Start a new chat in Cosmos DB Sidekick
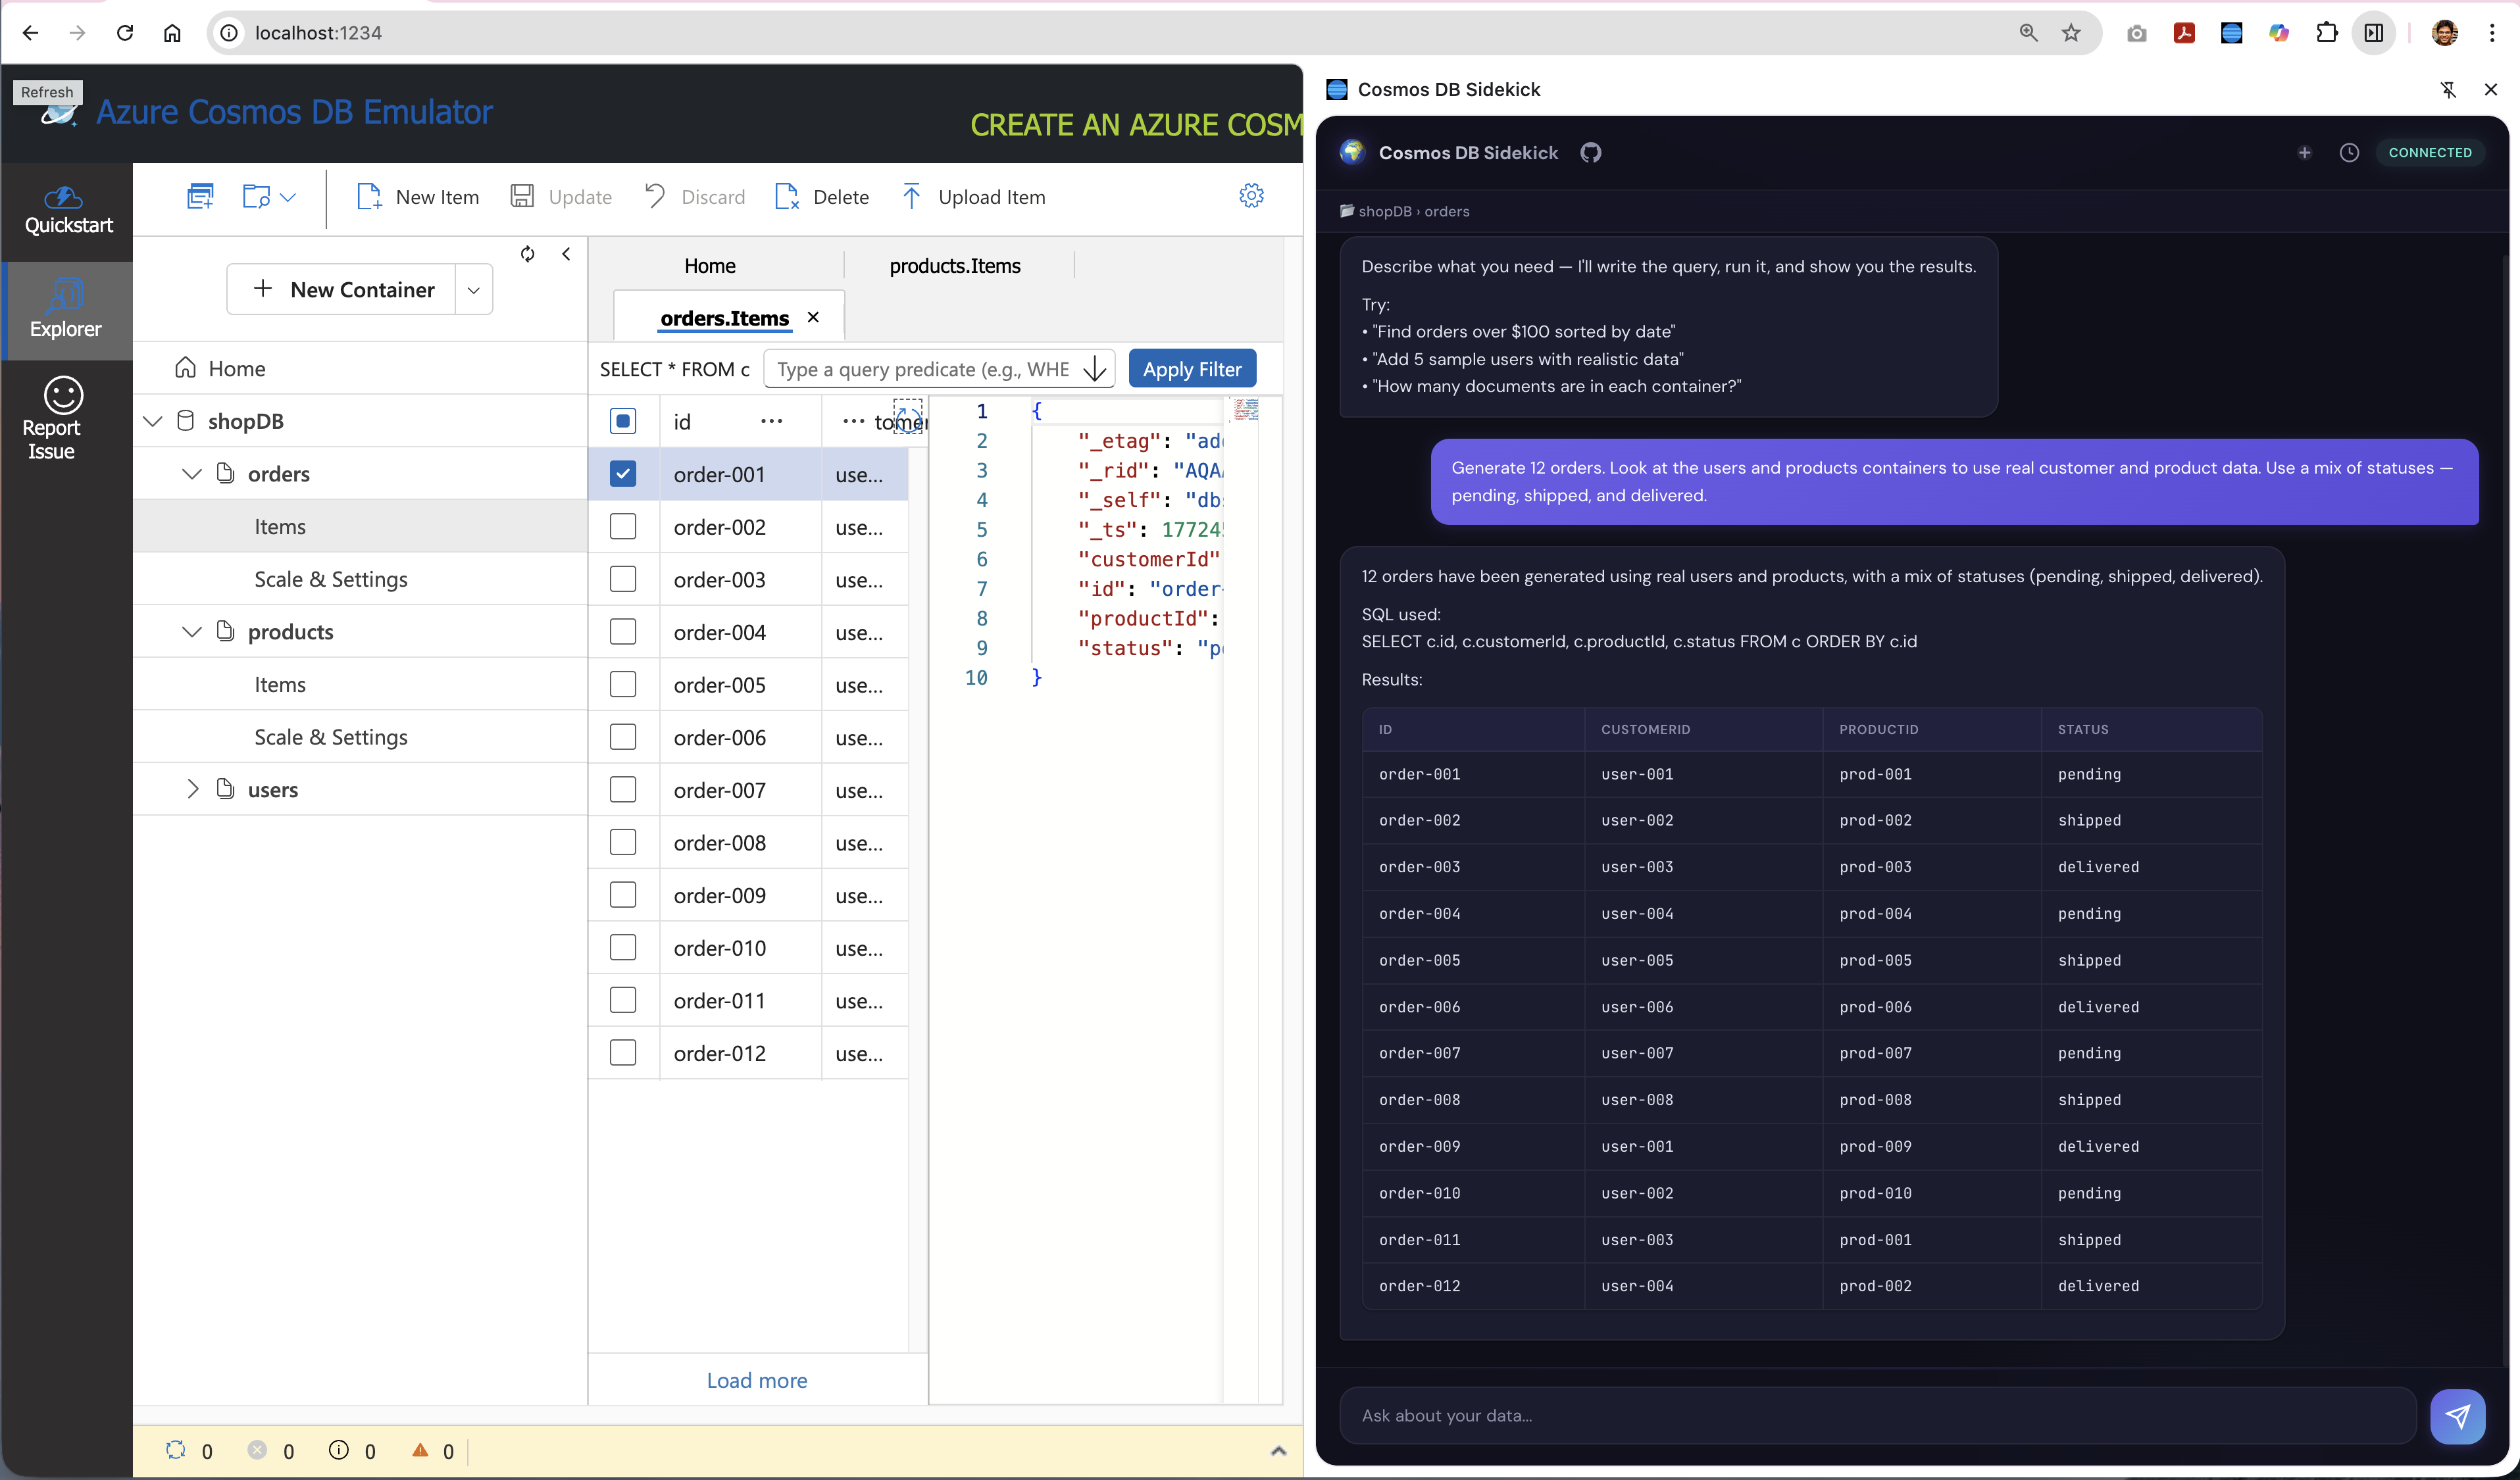The width and height of the screenshot is (2520, 1480). [2305, 152]
